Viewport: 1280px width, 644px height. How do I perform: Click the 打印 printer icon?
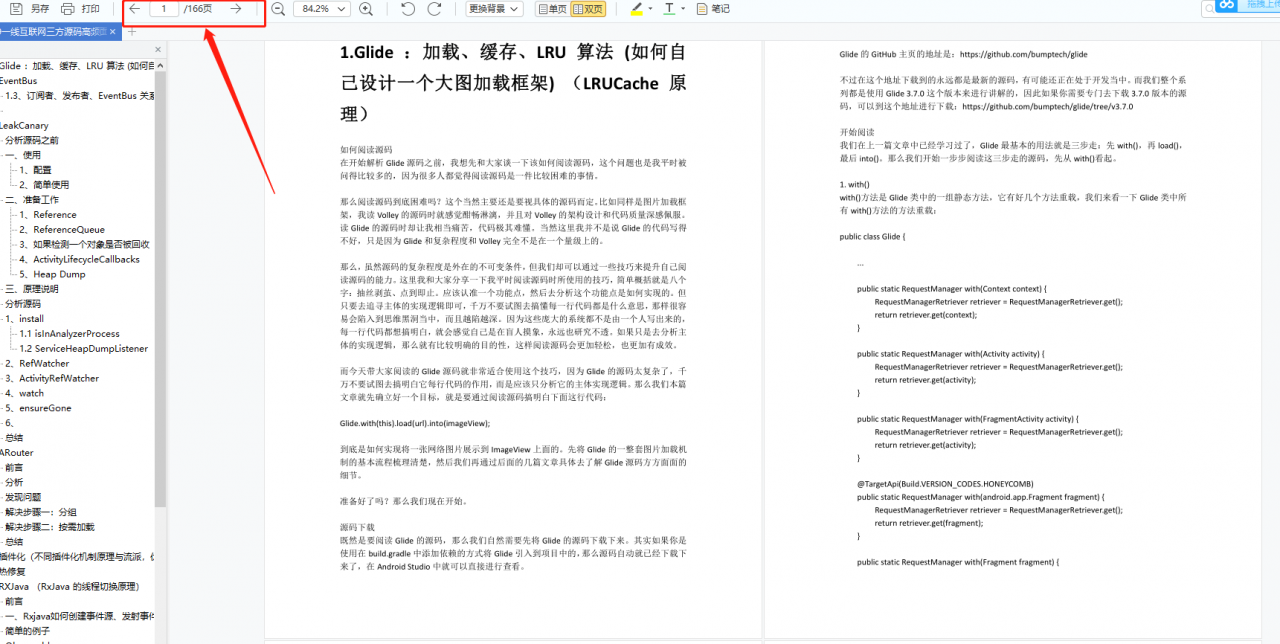tap(68, 9)
